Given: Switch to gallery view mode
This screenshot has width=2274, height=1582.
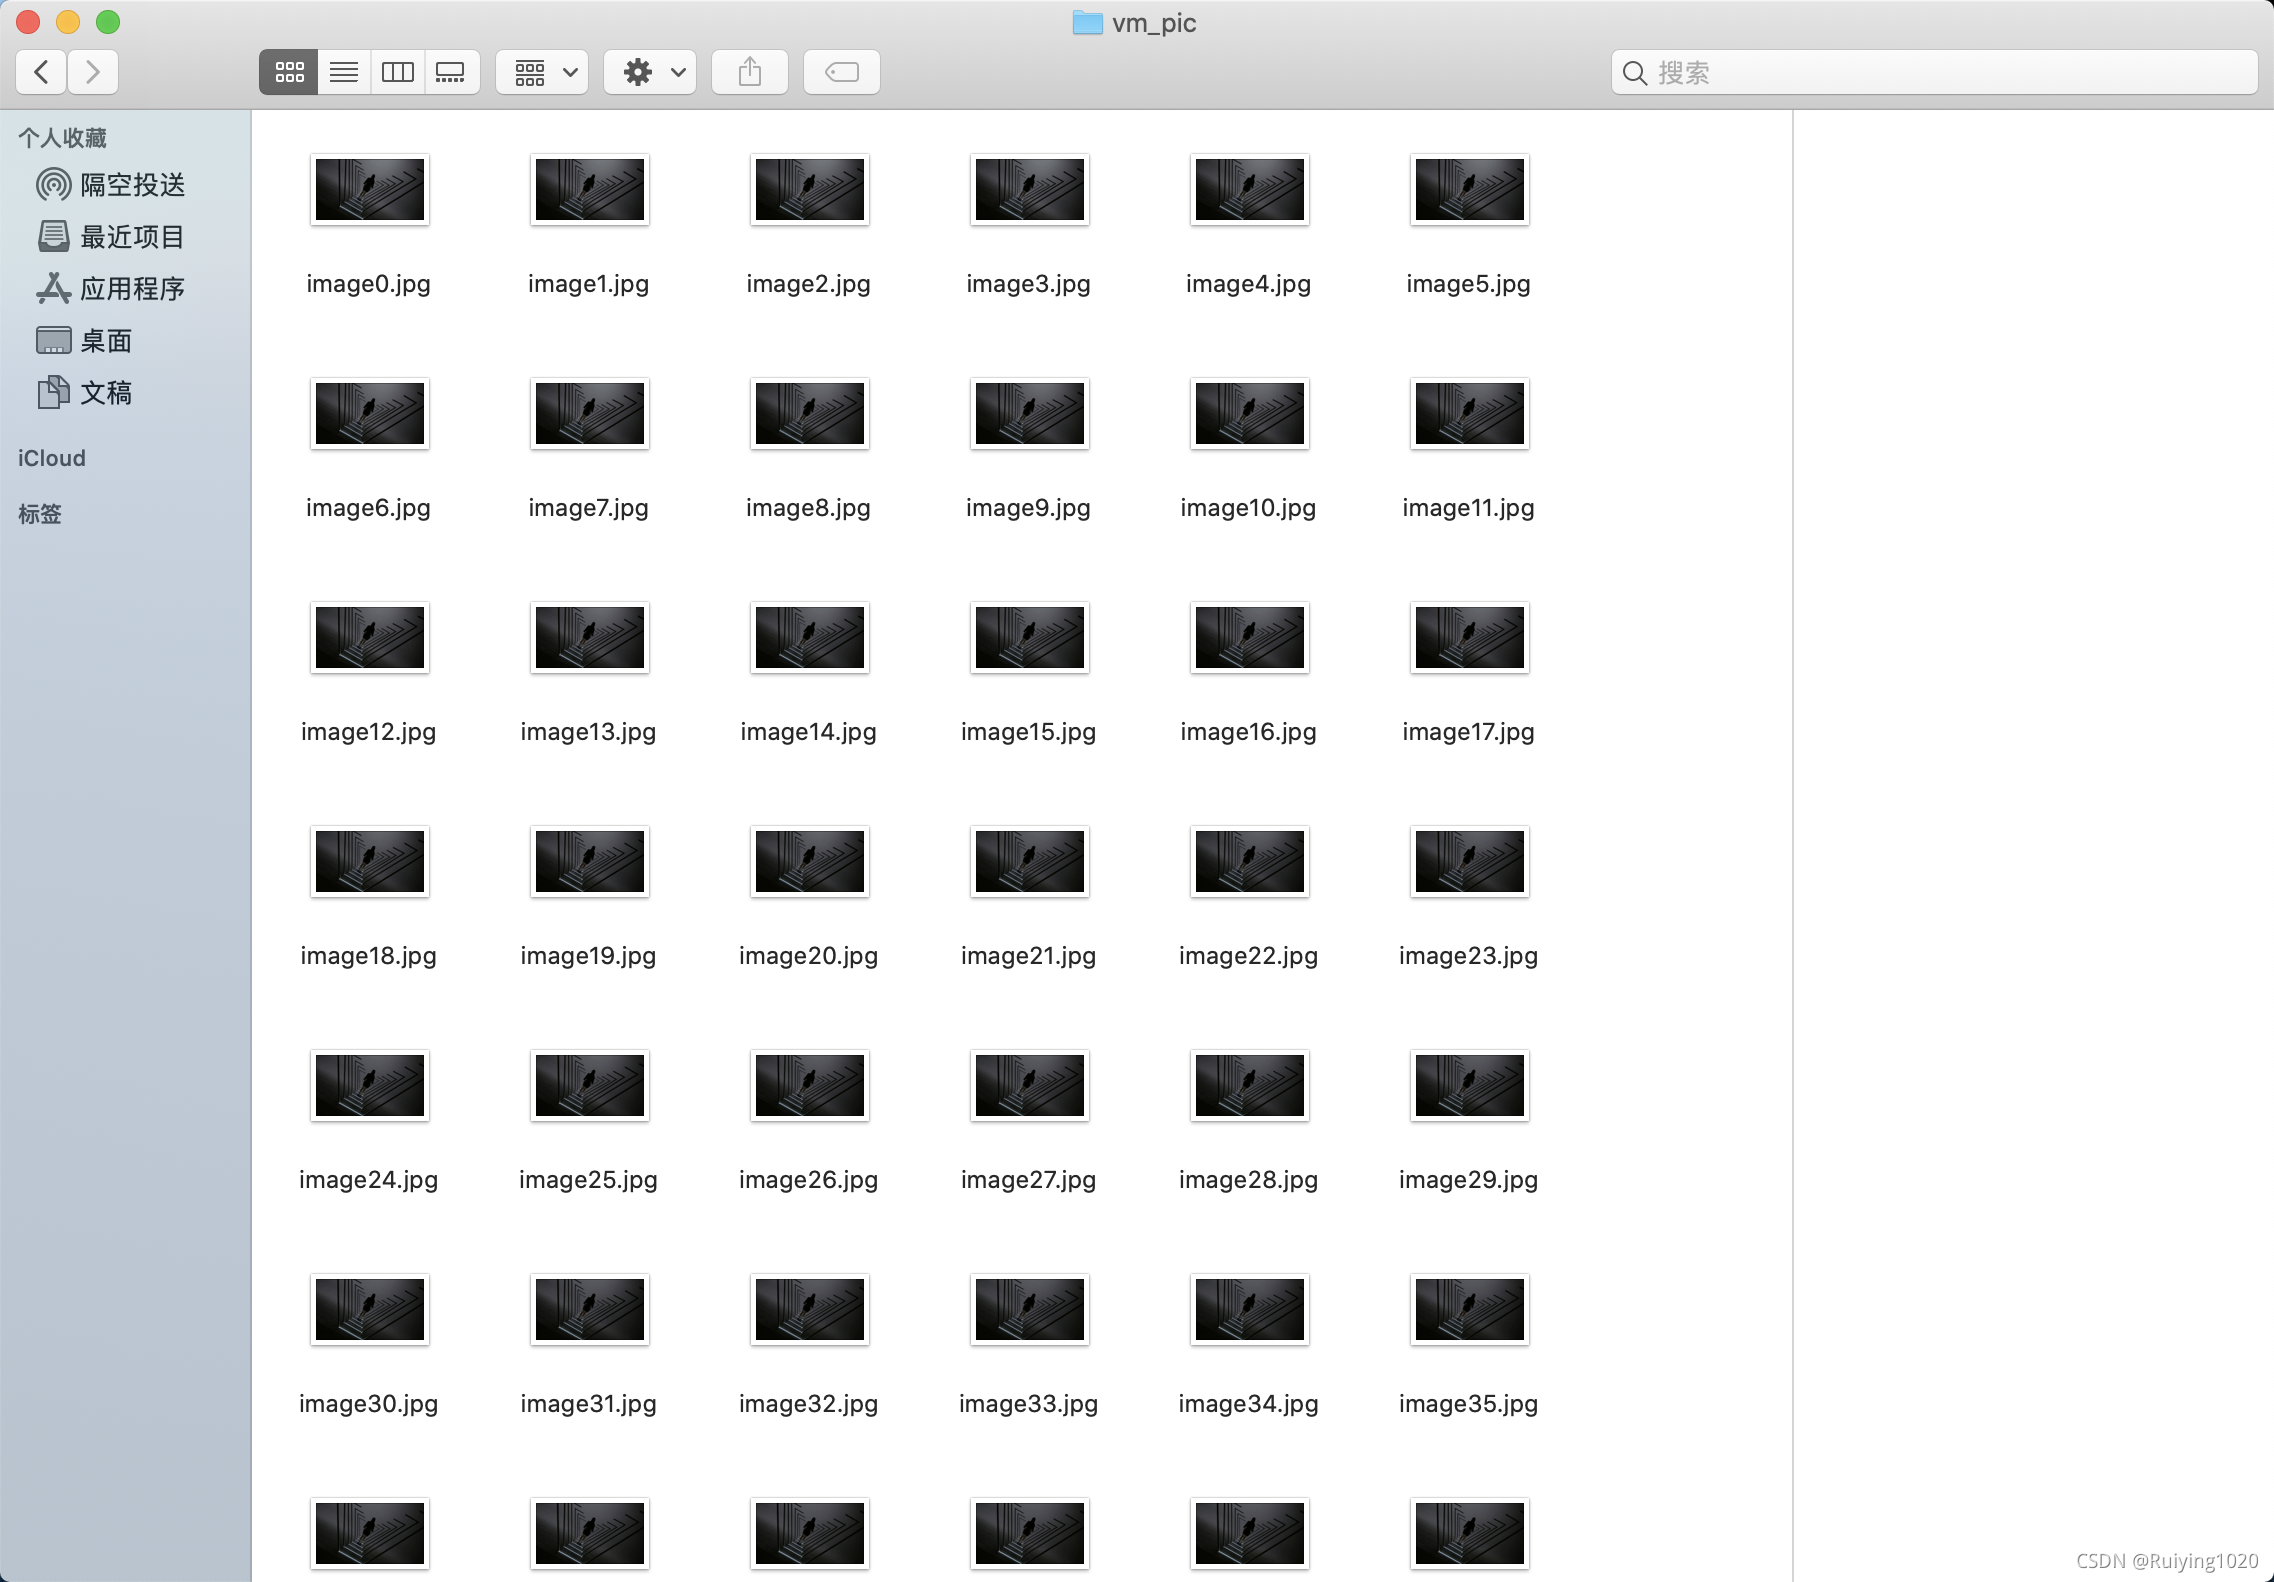Looking at the screenshot, I should (451, 72).
